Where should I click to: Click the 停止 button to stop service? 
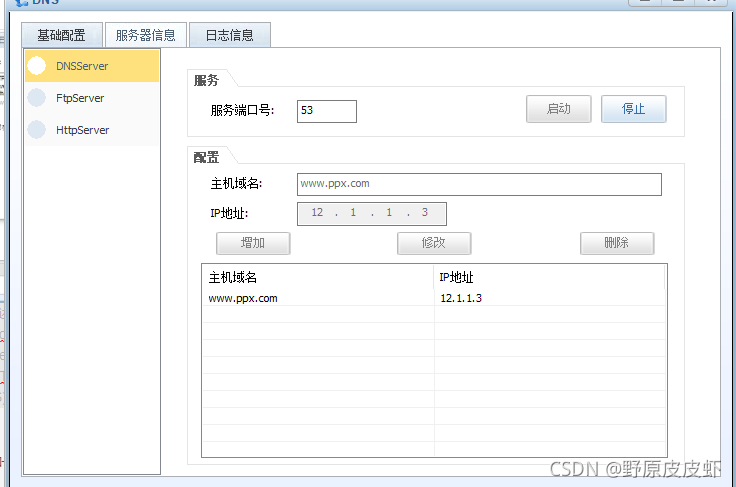[x=634, y=109]
